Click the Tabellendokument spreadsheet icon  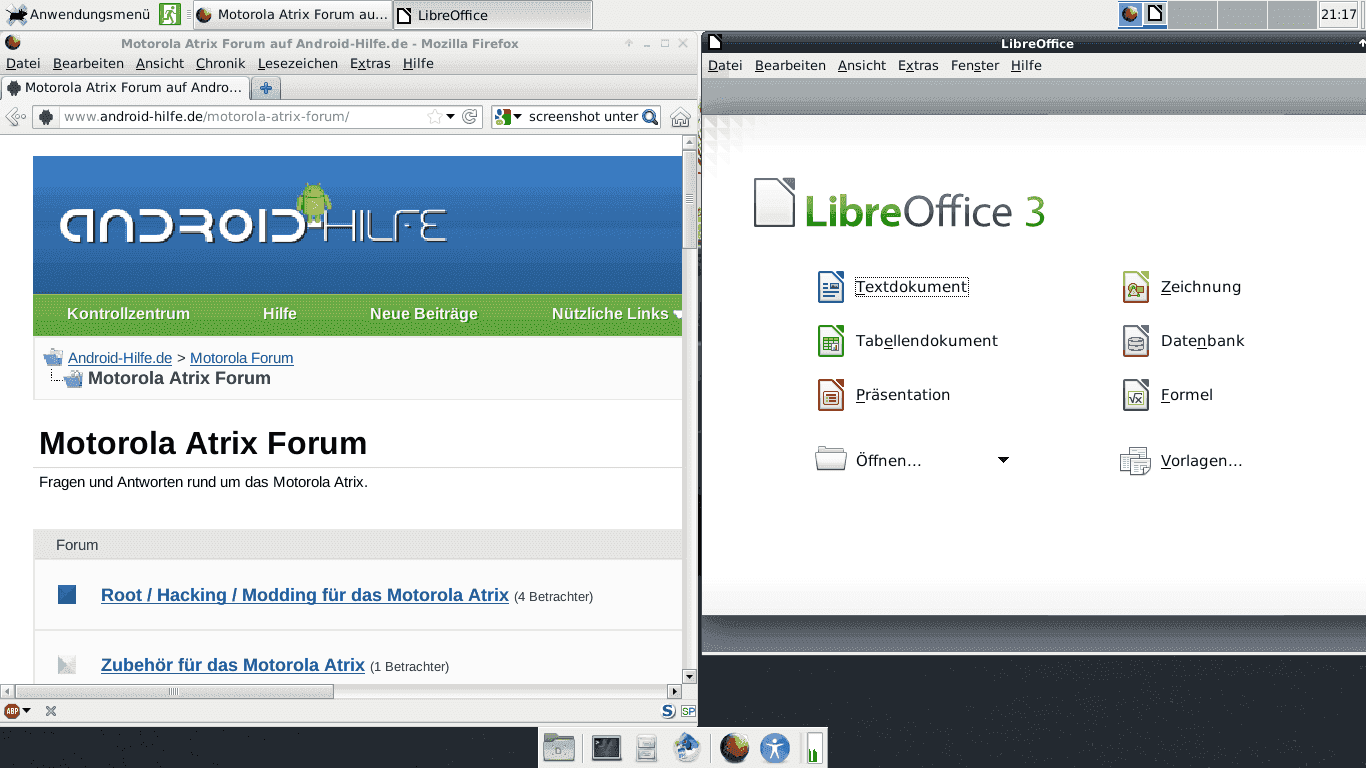[831, 341]
